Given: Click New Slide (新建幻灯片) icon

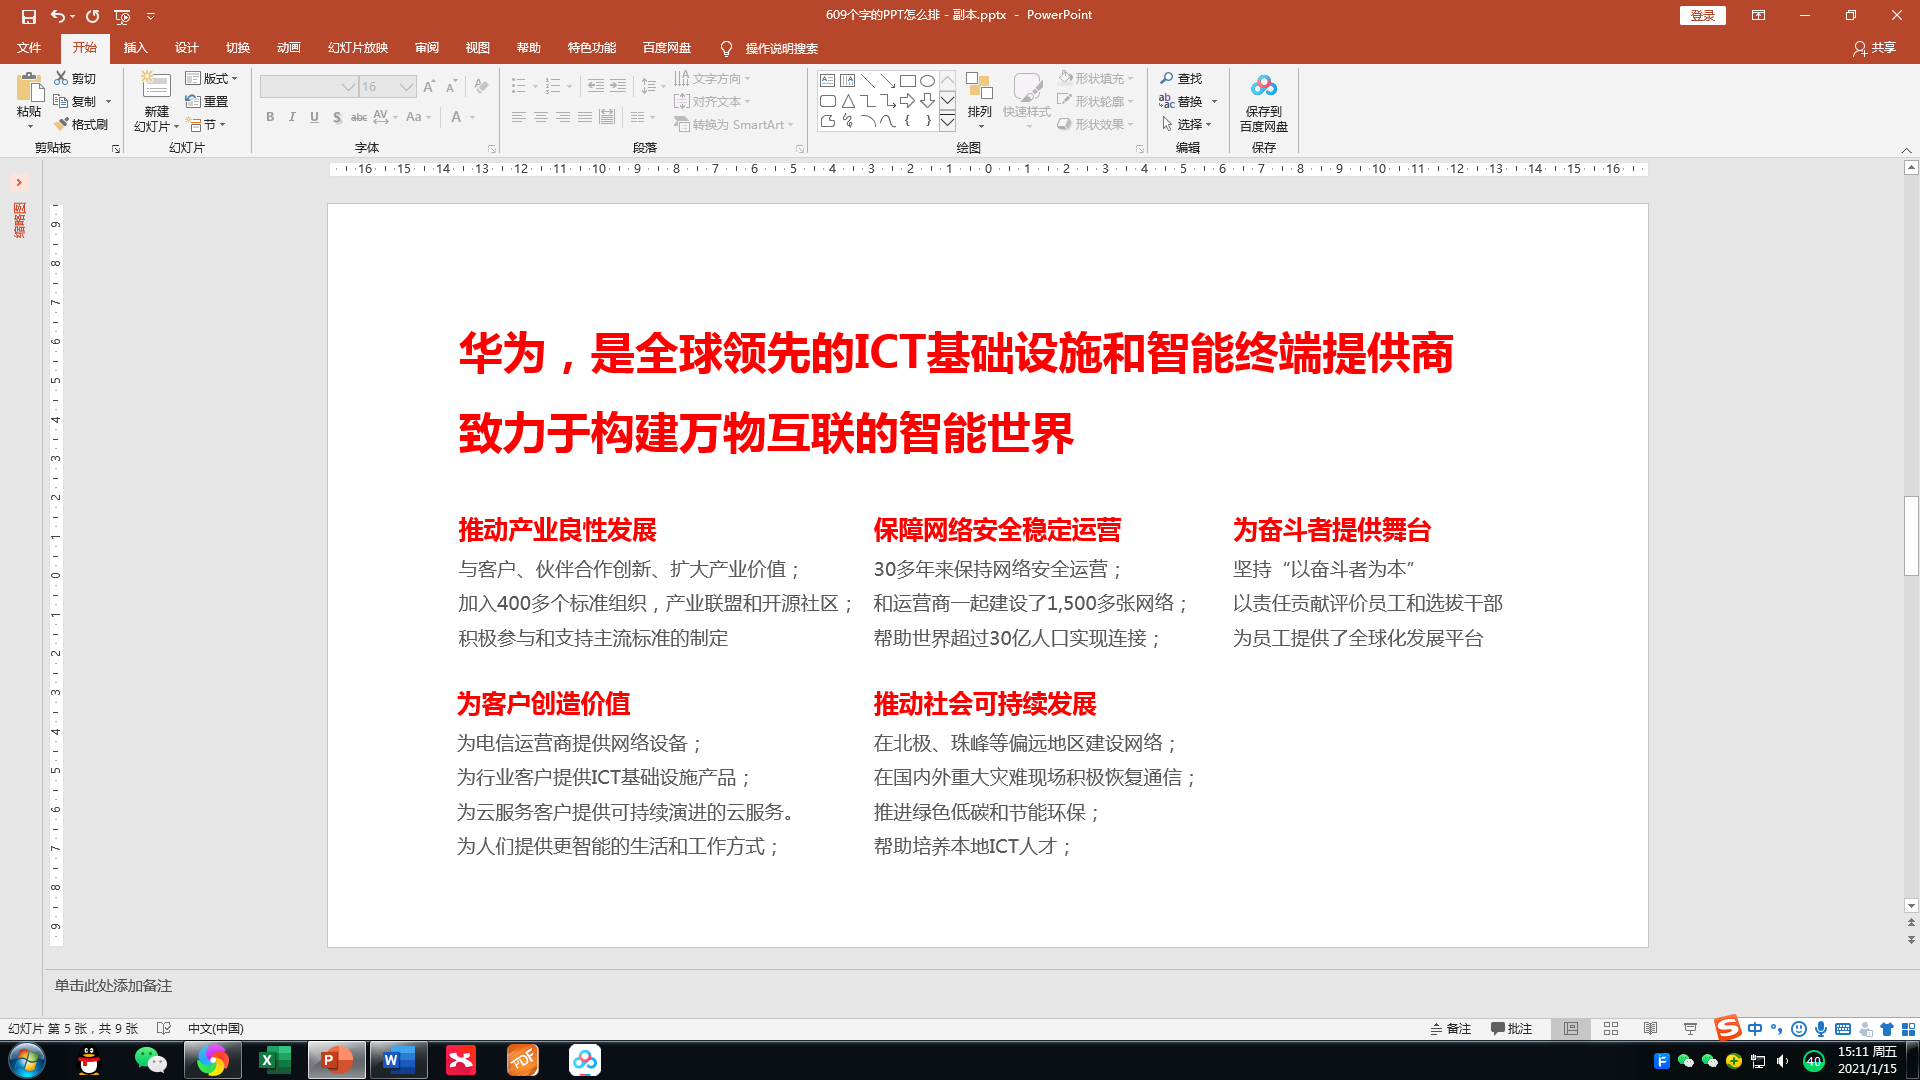Looking at the screenshot, I should [x=156, y=86].
